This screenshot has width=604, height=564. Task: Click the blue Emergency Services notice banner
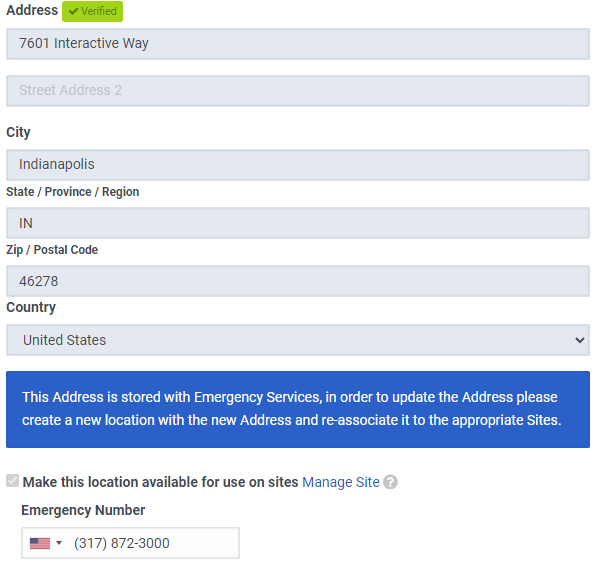298,410
